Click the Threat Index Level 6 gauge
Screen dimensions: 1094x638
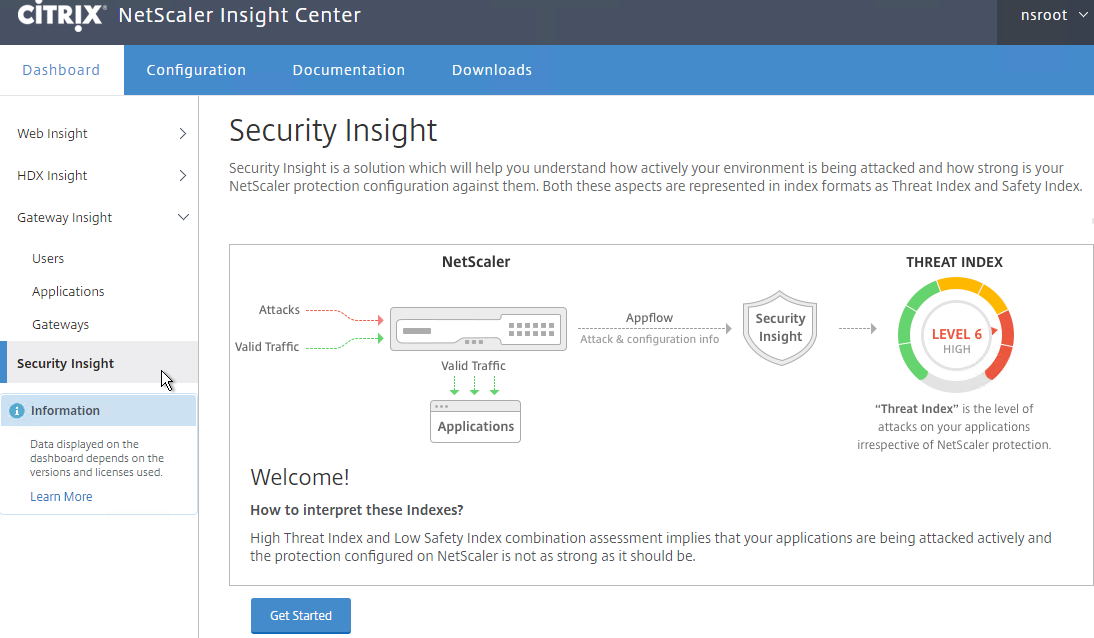pyautogui.click(x=955, y=334)
